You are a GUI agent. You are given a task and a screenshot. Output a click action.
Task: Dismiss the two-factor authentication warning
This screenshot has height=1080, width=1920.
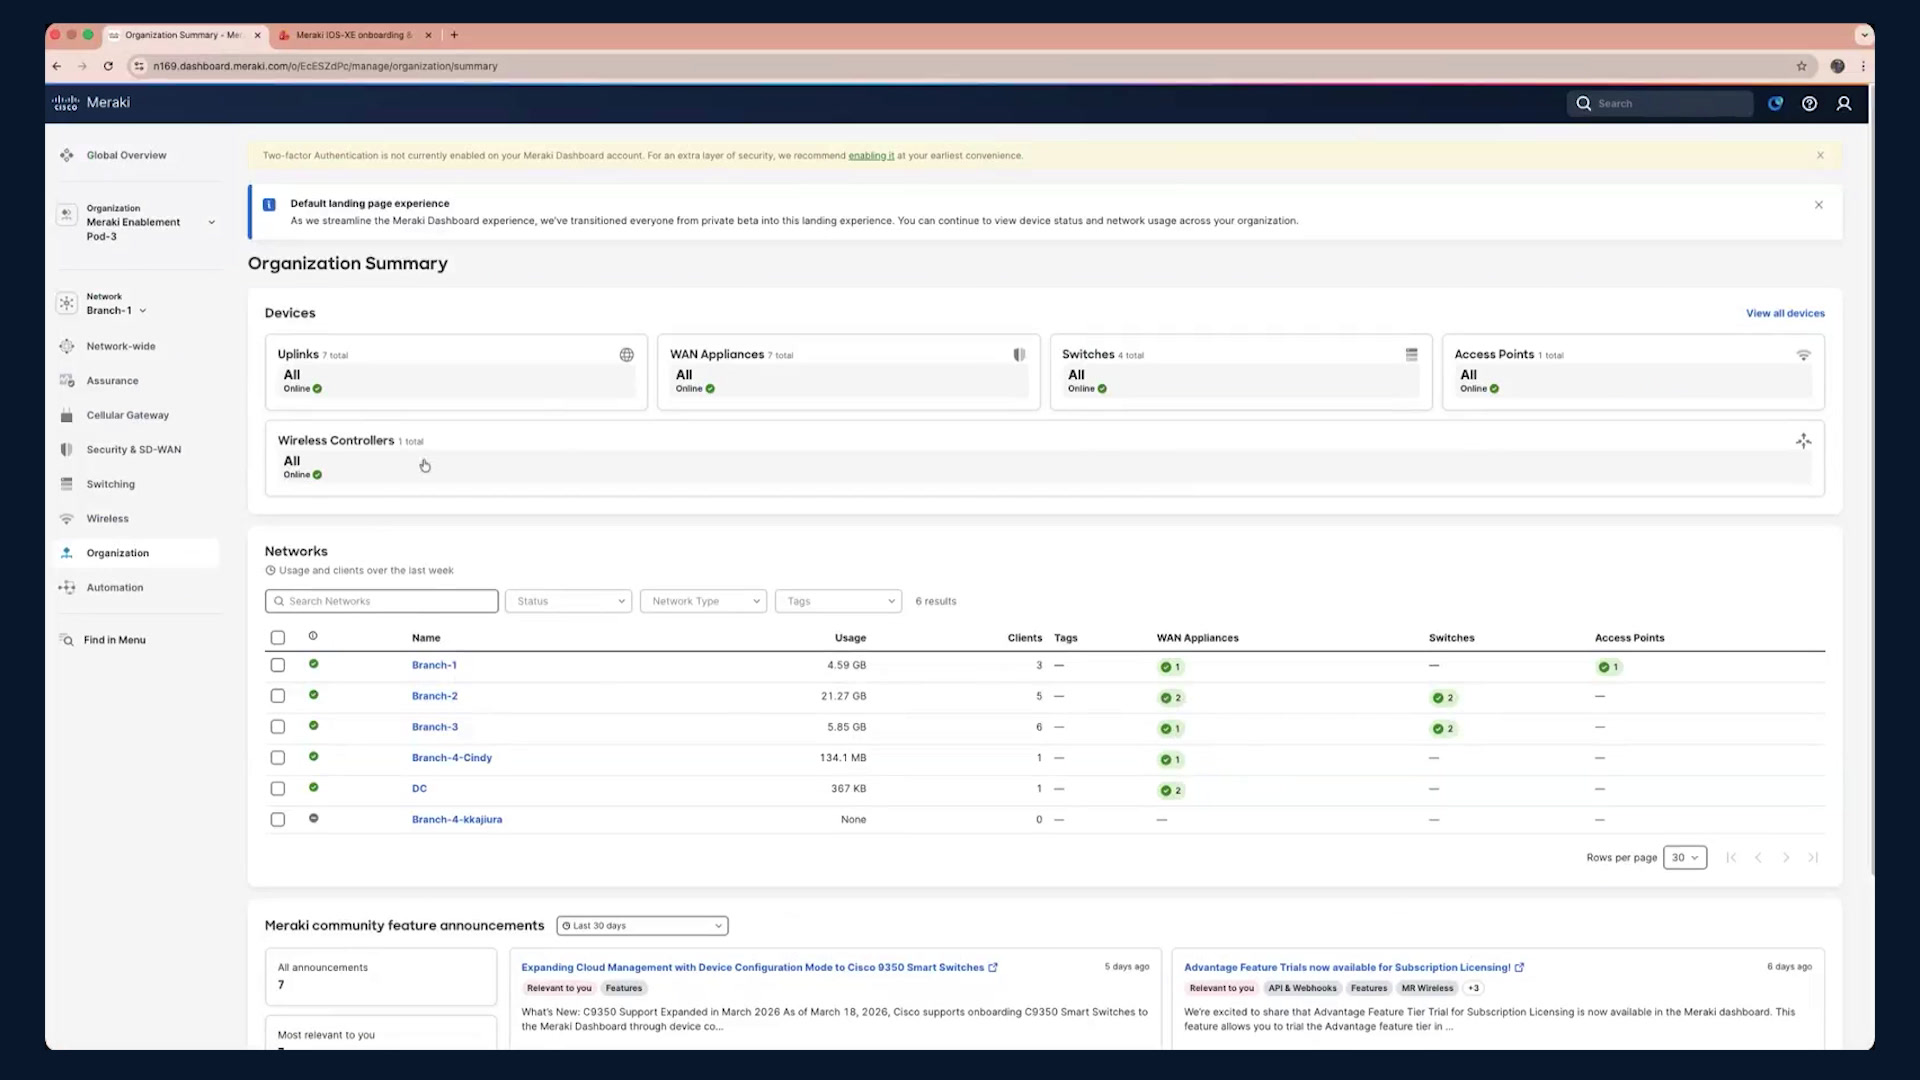tap(1820, 155)
